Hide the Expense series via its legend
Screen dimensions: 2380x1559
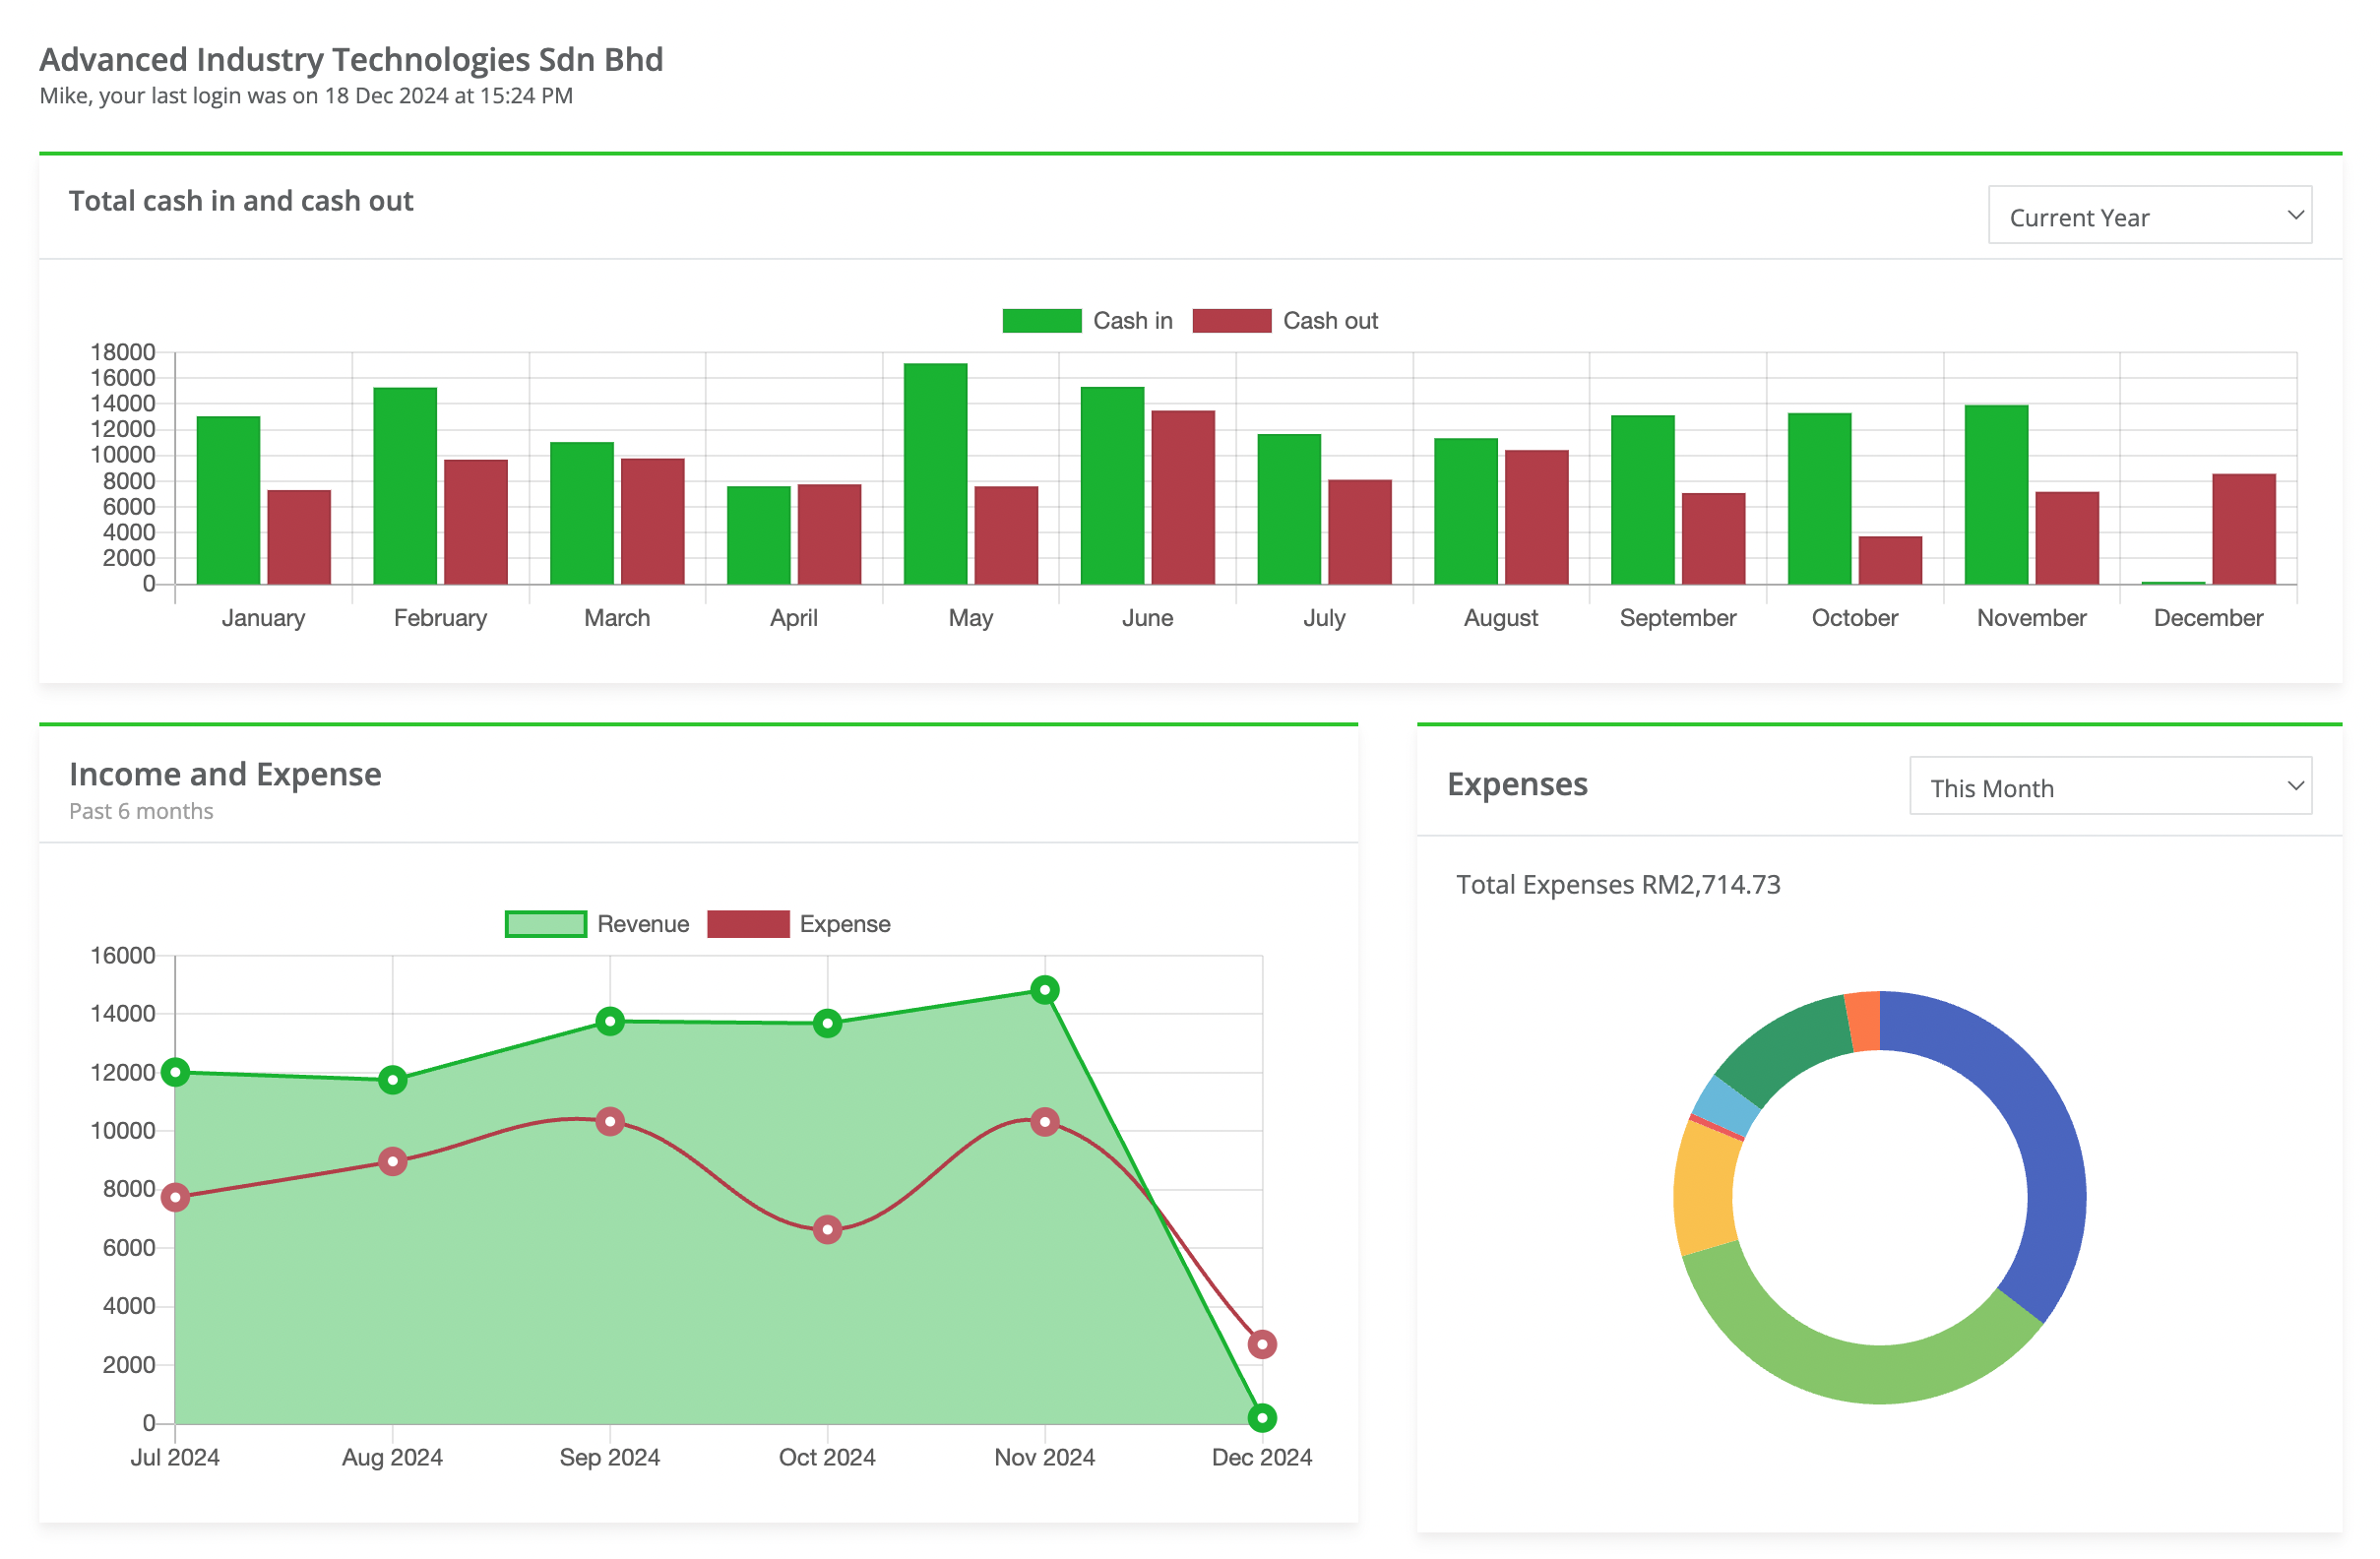pyautogui.click(x=800, y=923)
